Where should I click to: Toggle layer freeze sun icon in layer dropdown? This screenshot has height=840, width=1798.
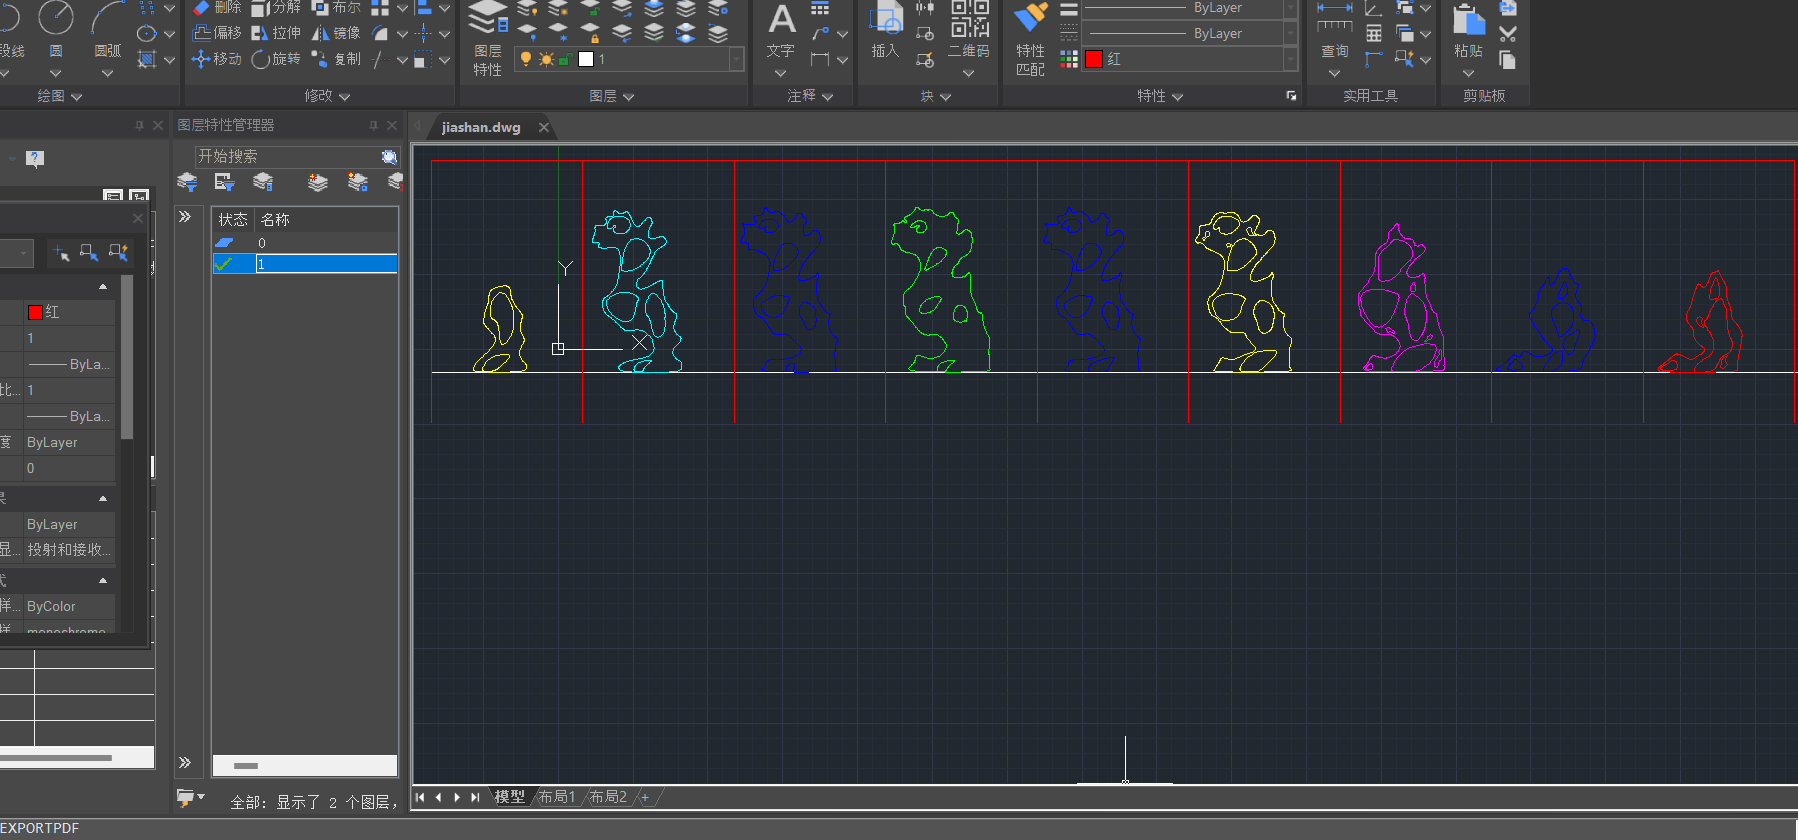pyautogui.click(x=546, y=59)
